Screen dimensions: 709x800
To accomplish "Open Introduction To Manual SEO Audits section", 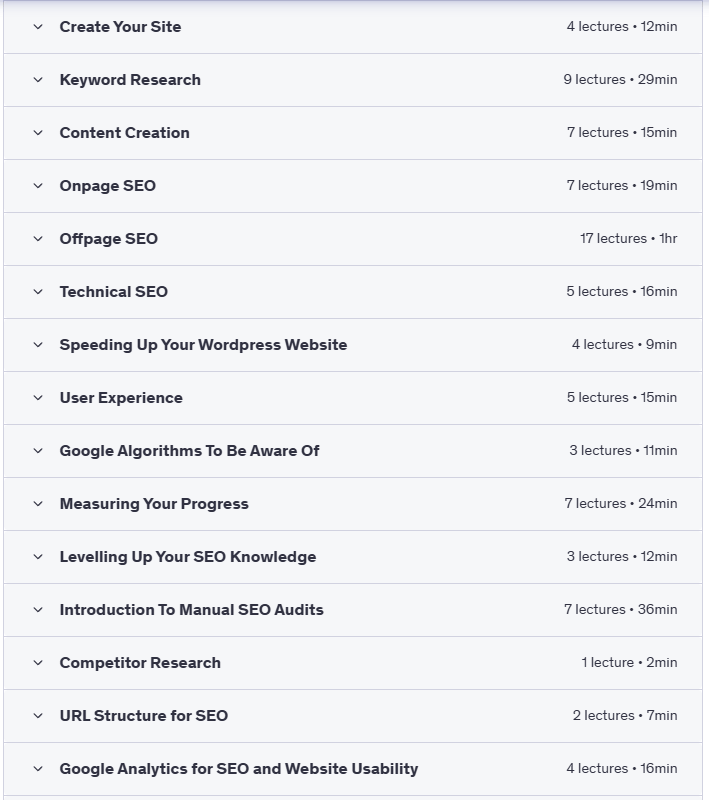I will click(x=191, y=610).
